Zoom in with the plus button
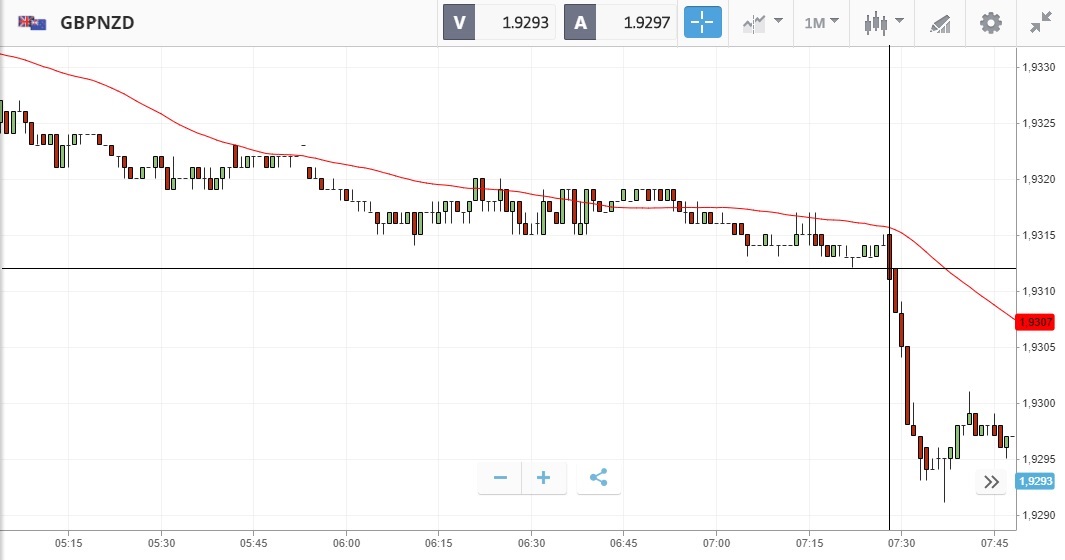 [x=544, y=478]
